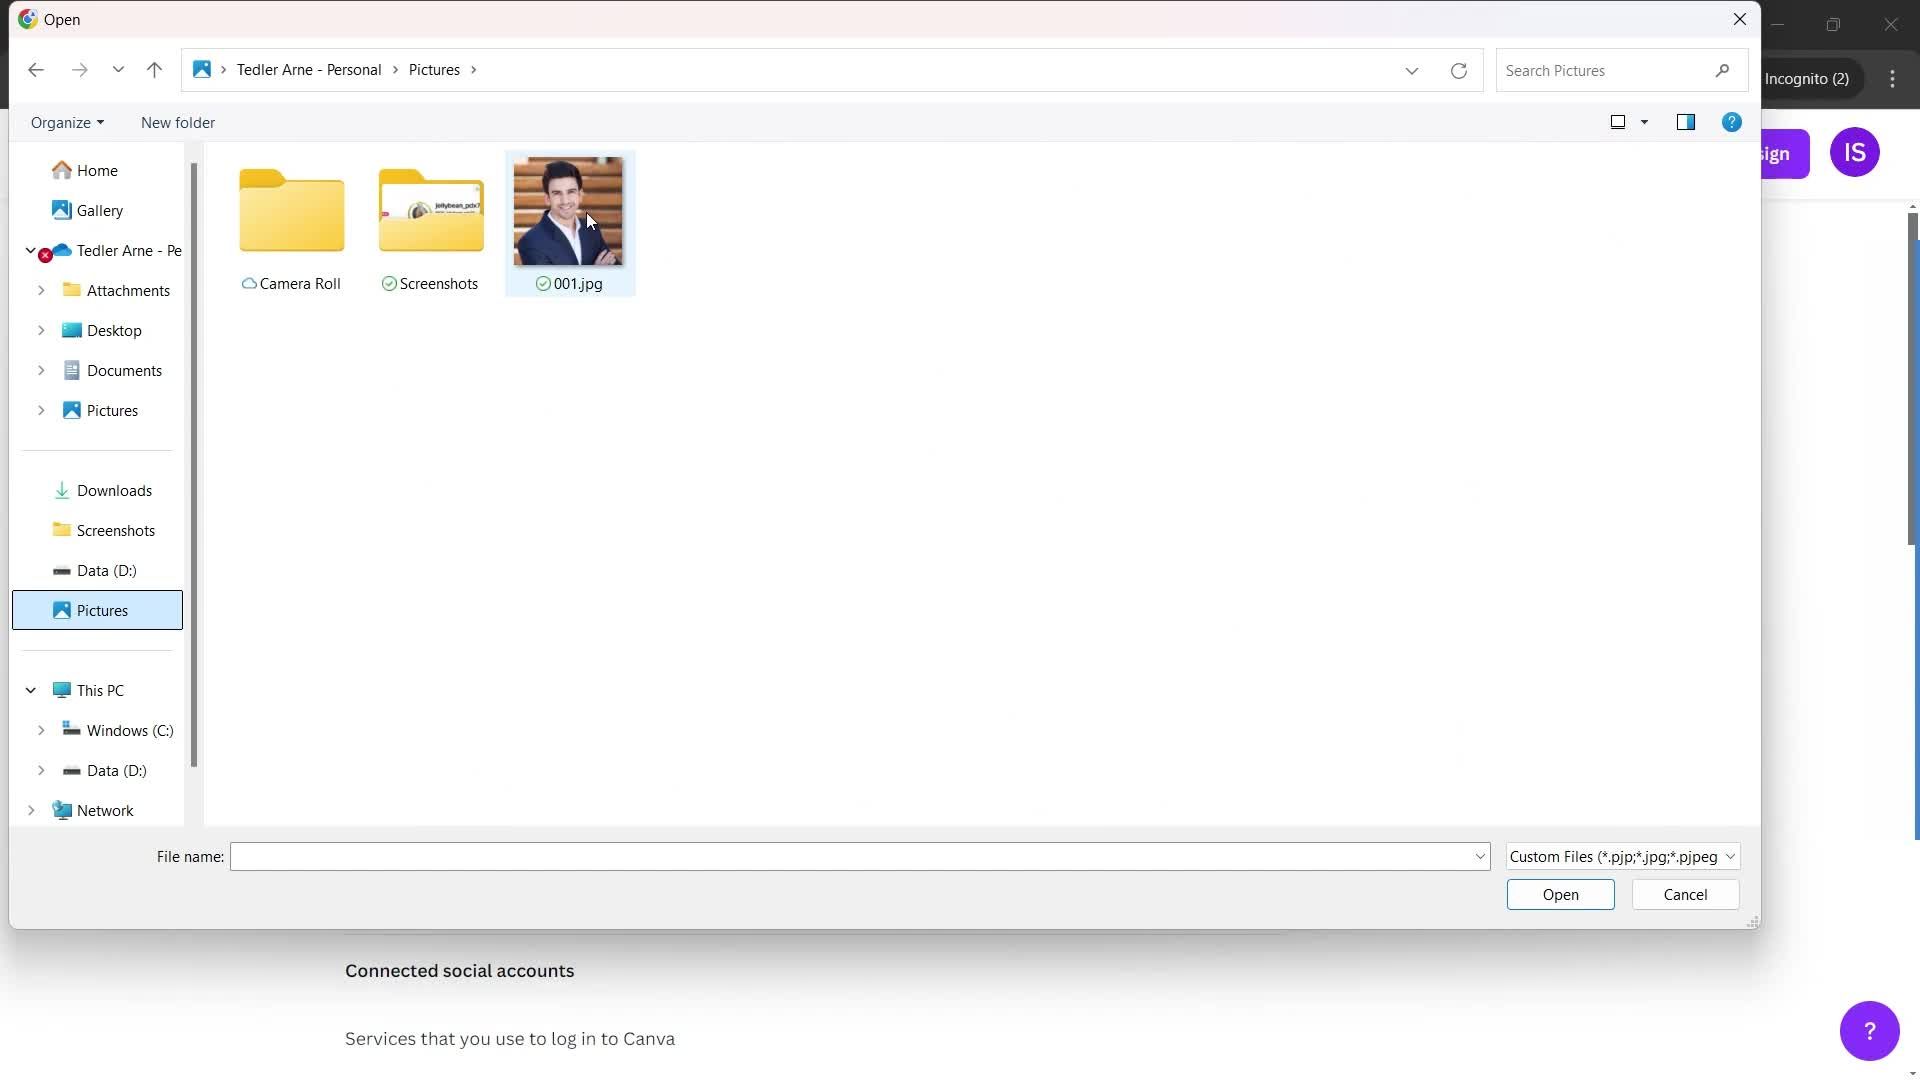
Task: Click the refresh button in address bar
Action: 1458,70
